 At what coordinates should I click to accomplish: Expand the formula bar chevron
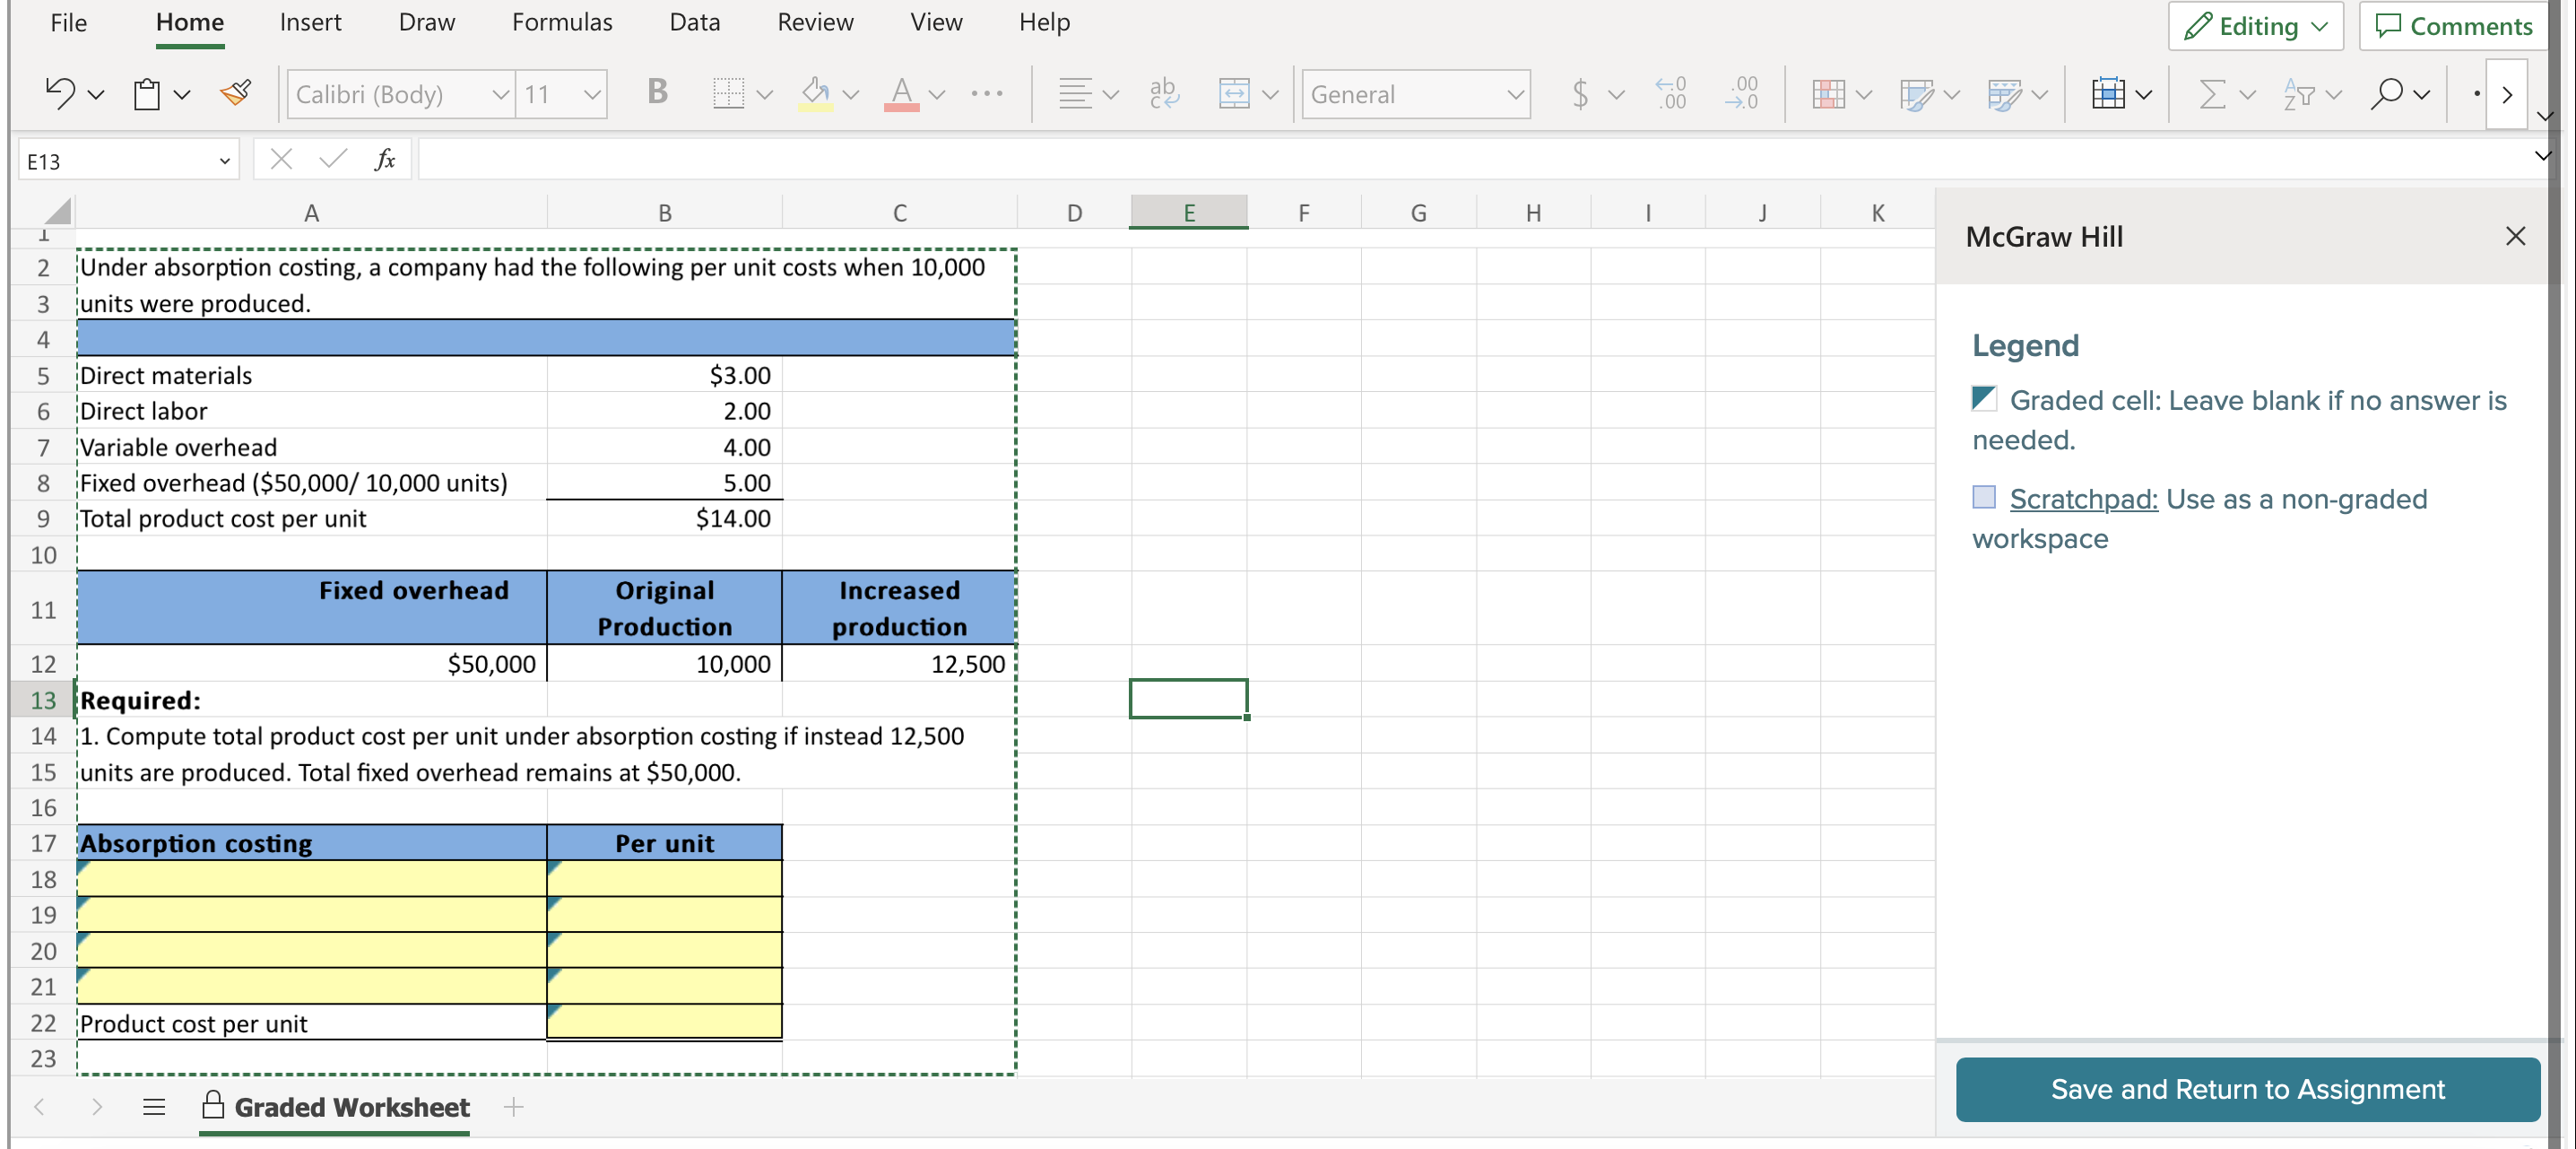click(2543, 156)
